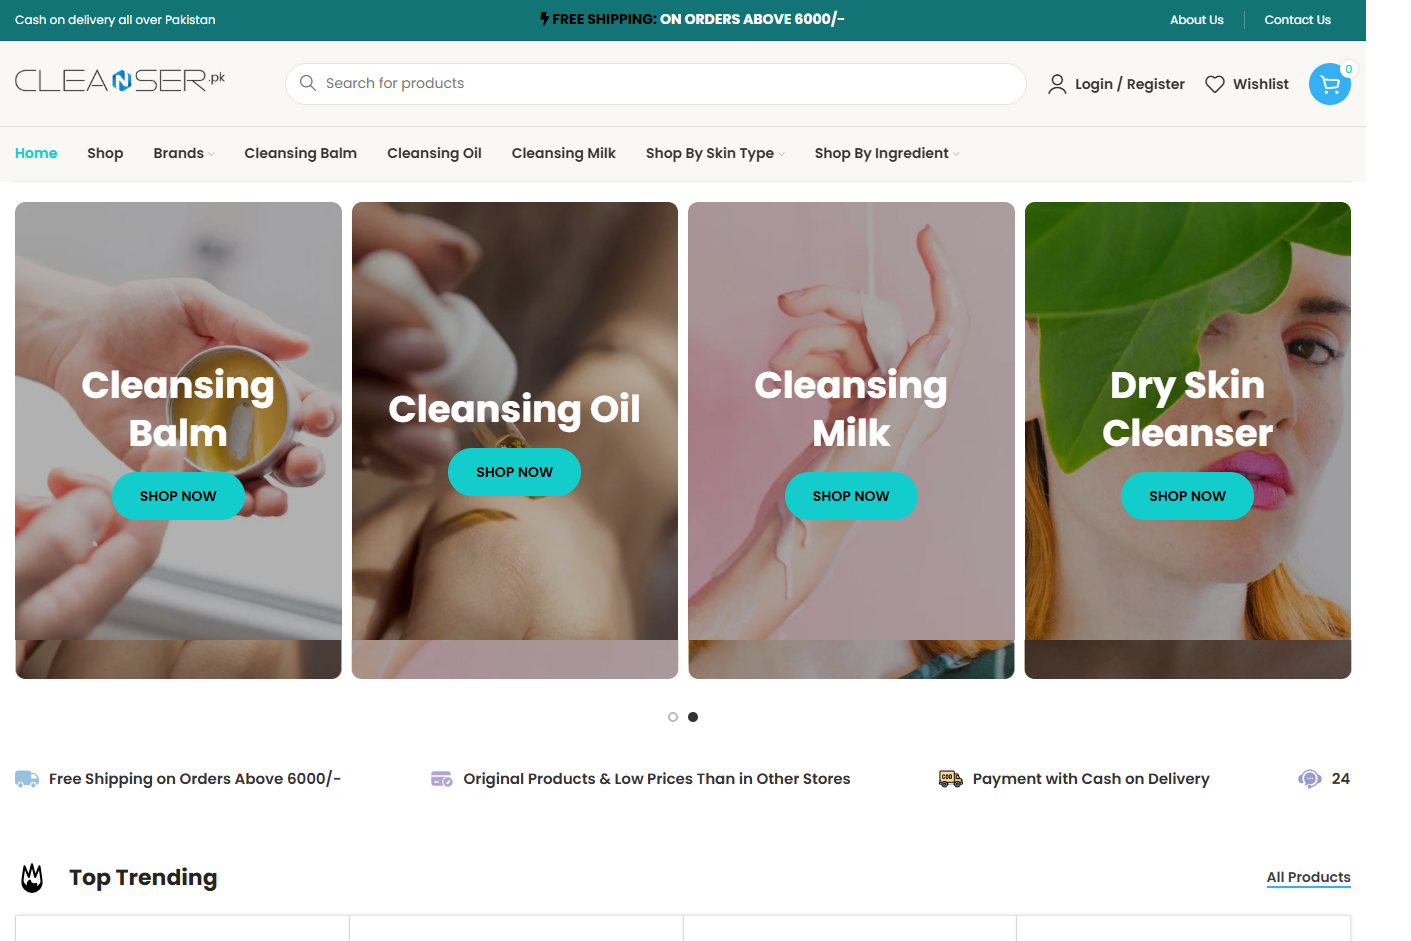
Task: Focus the Search for products field
Action: point(656,84)
